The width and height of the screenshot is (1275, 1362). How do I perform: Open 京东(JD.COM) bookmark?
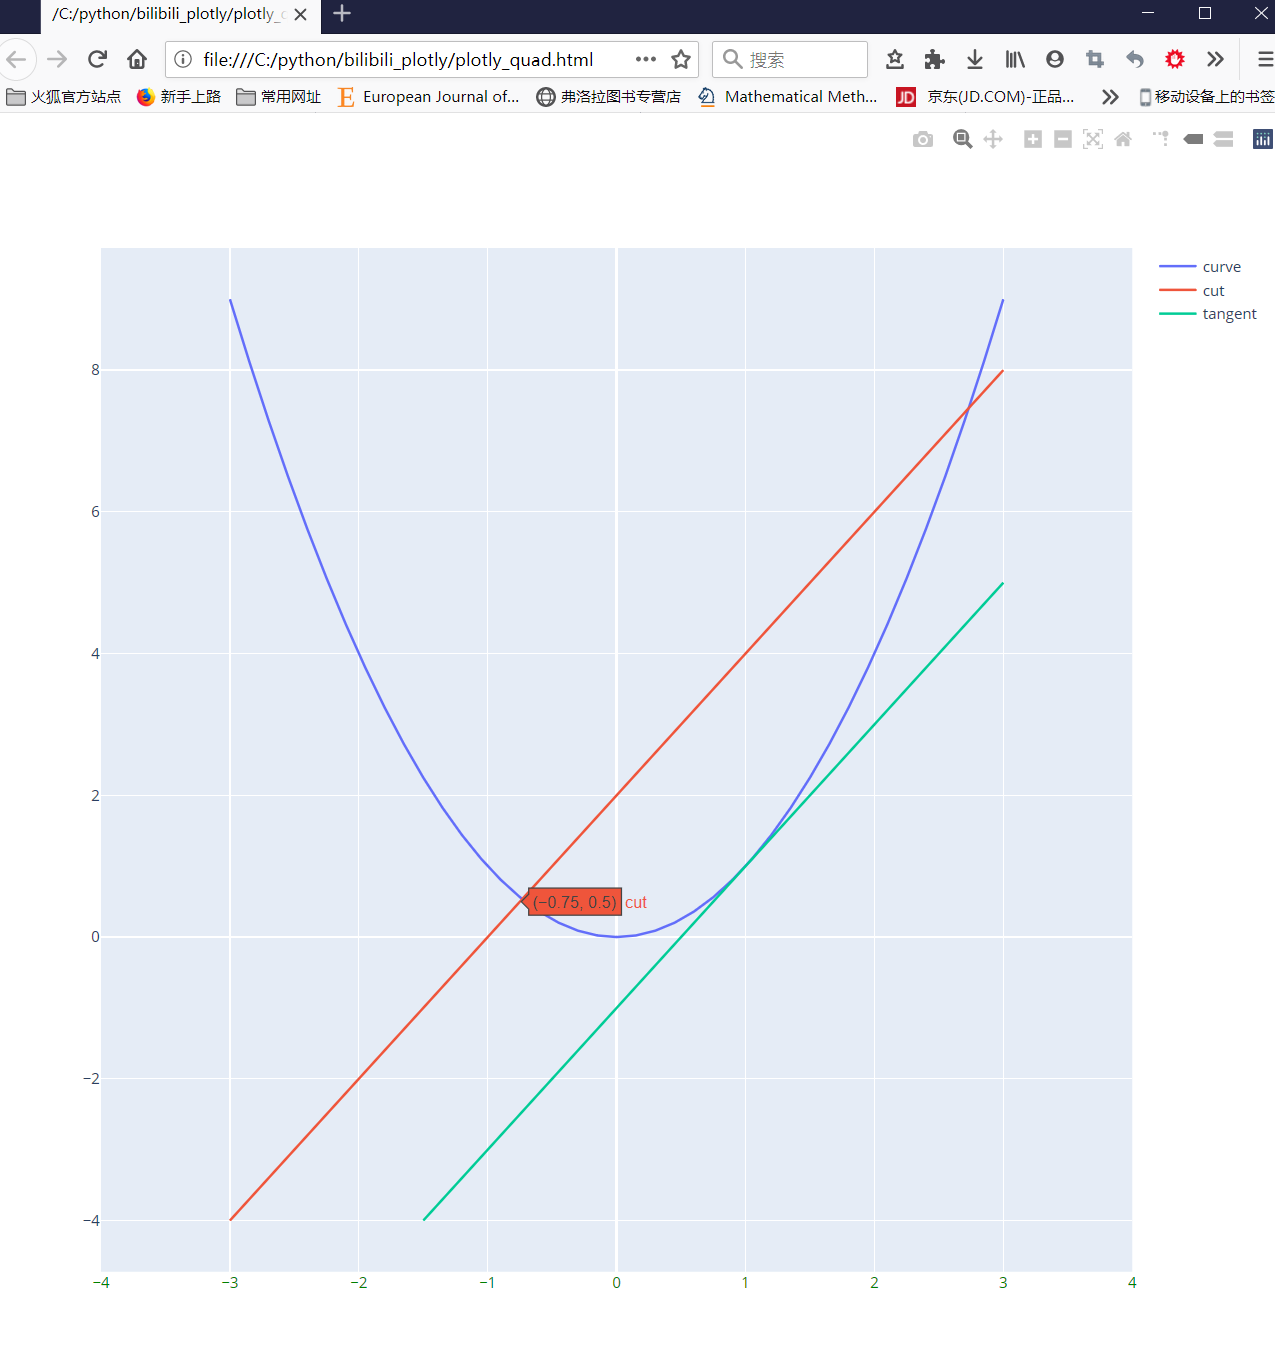[x=986, y=96]
